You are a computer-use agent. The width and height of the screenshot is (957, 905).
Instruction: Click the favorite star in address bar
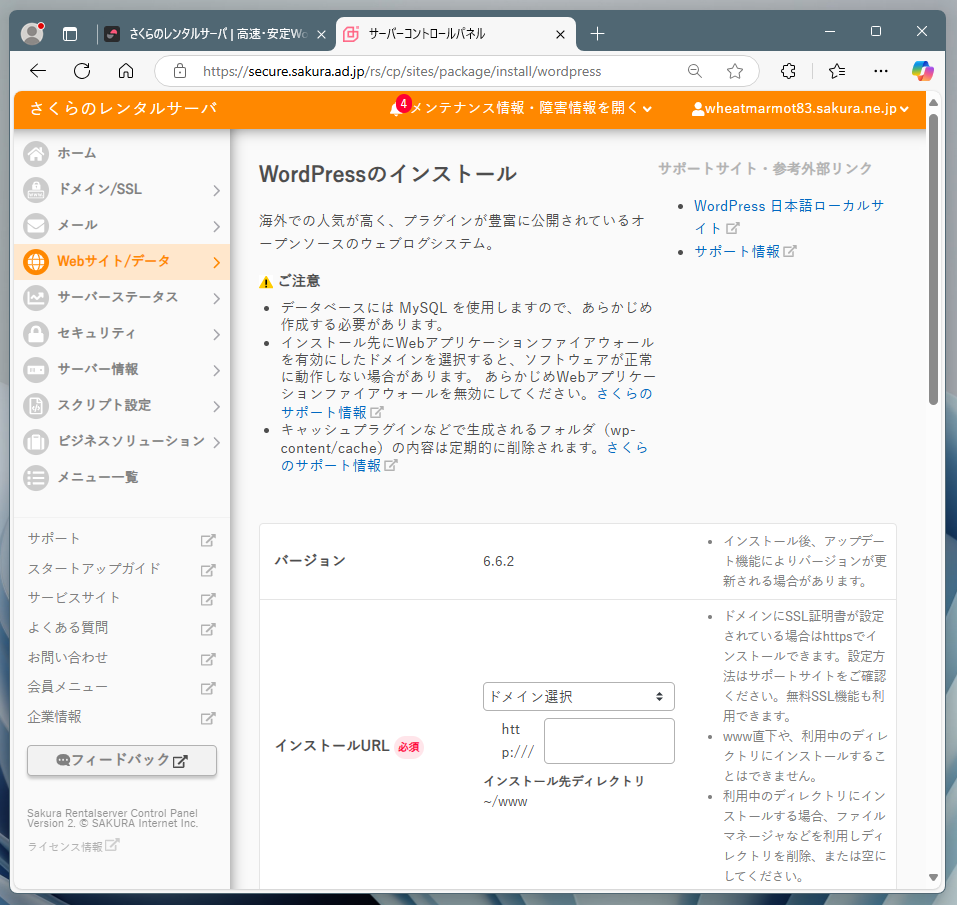tap(735, 71)
